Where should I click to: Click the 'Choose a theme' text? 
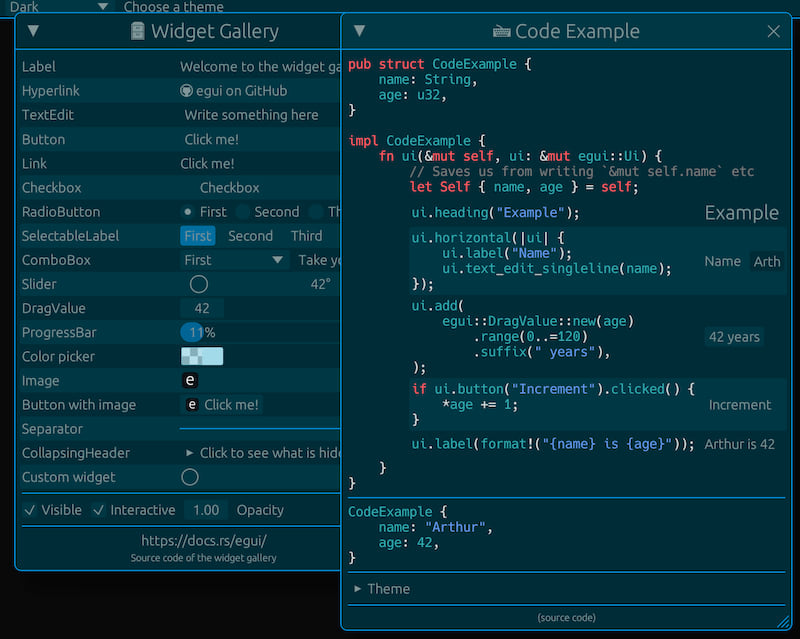173,7
